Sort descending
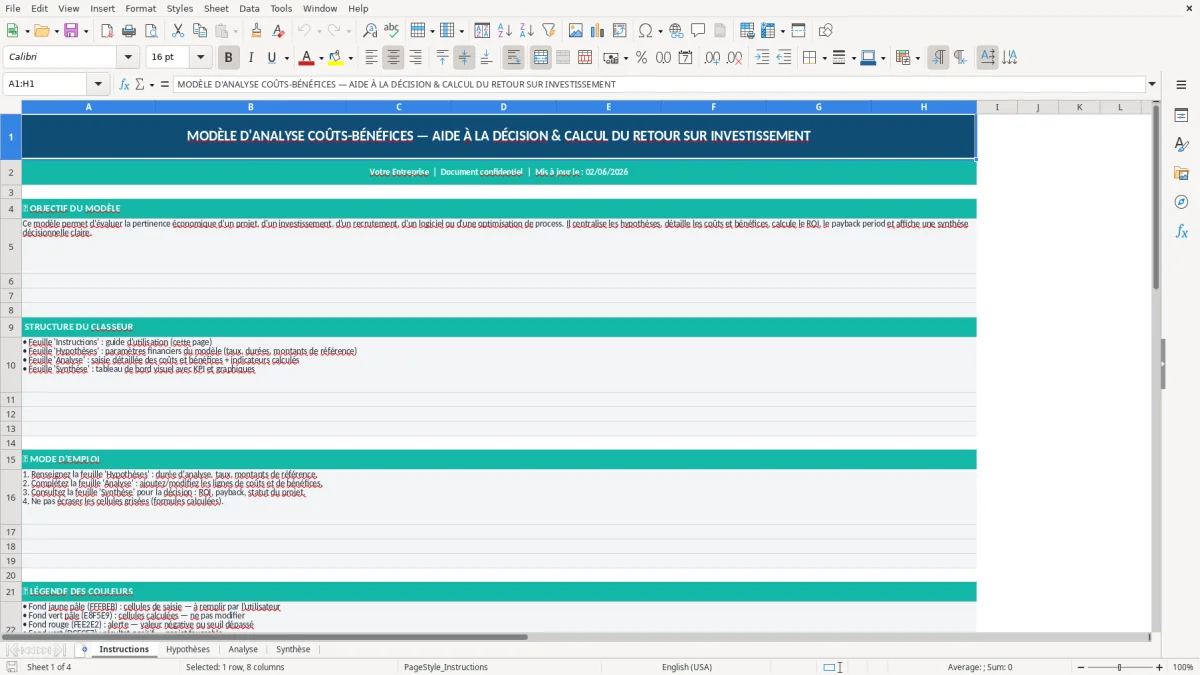This screenshot has width=1200, height=675. point(527,31)
